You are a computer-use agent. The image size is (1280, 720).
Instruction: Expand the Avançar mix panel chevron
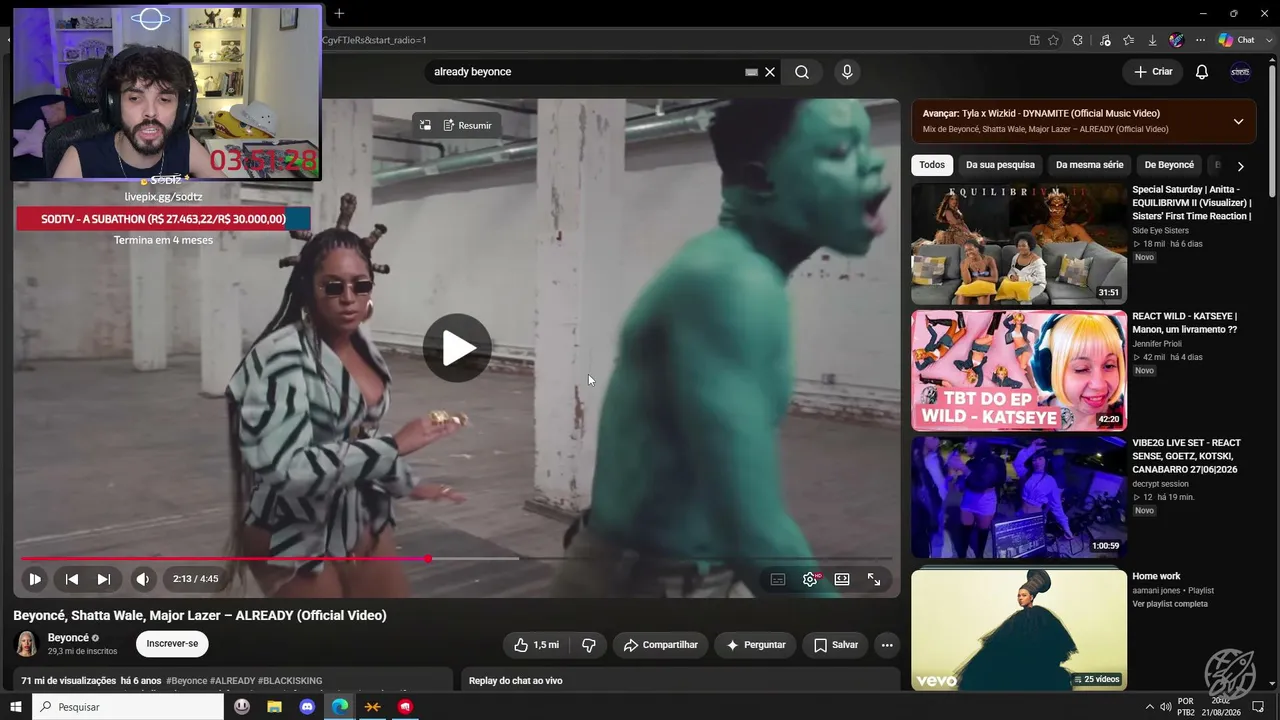click(1238, 121)
